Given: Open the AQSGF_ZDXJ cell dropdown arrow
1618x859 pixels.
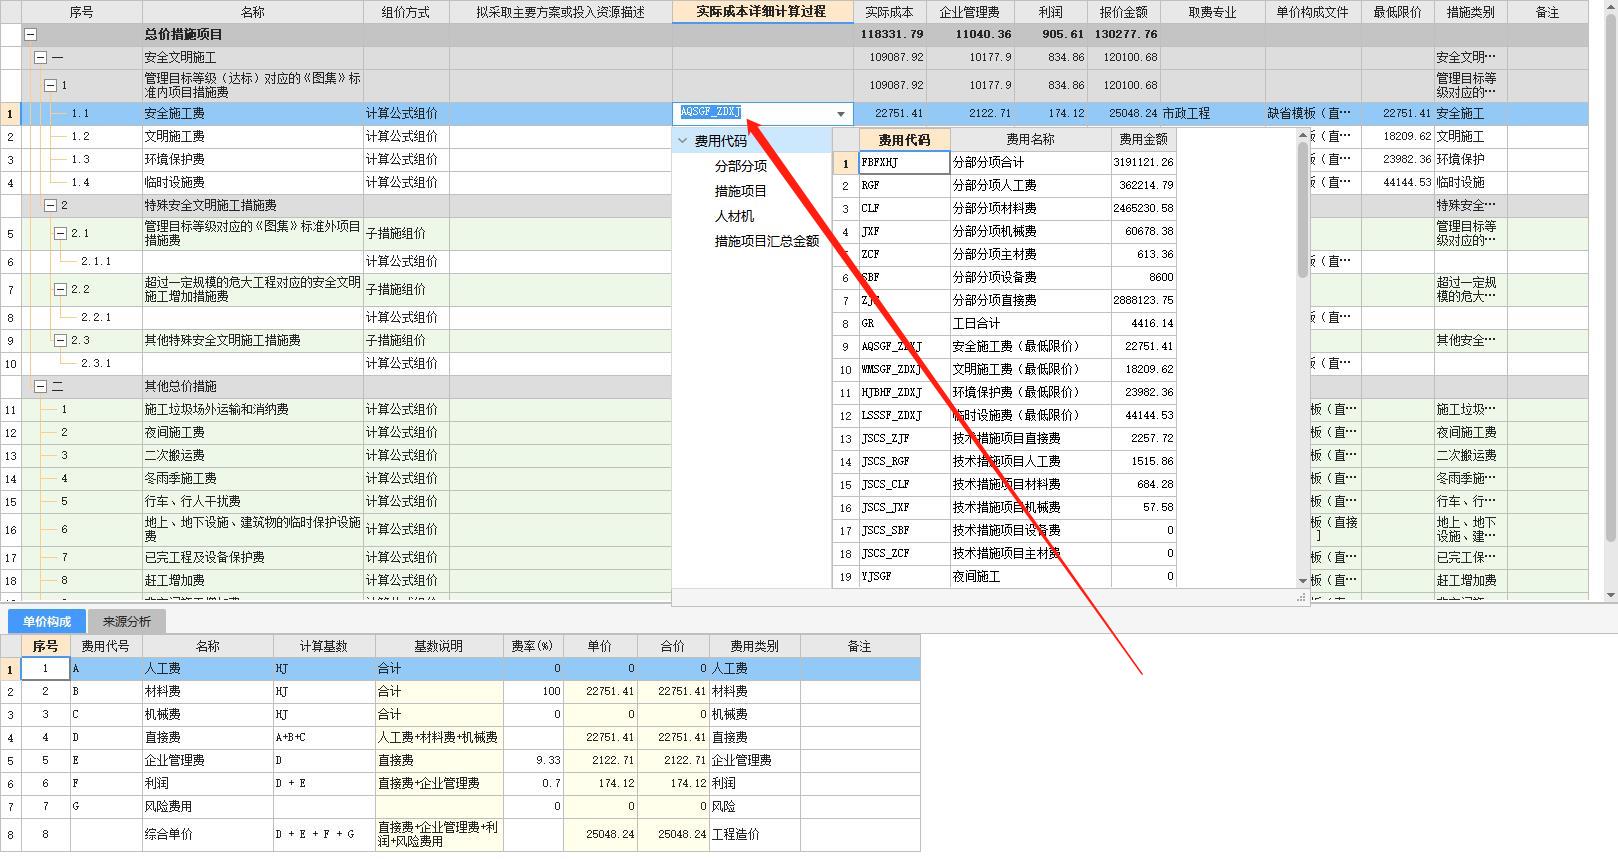Looking at the screenshot, I should click(x=840, y=114).
